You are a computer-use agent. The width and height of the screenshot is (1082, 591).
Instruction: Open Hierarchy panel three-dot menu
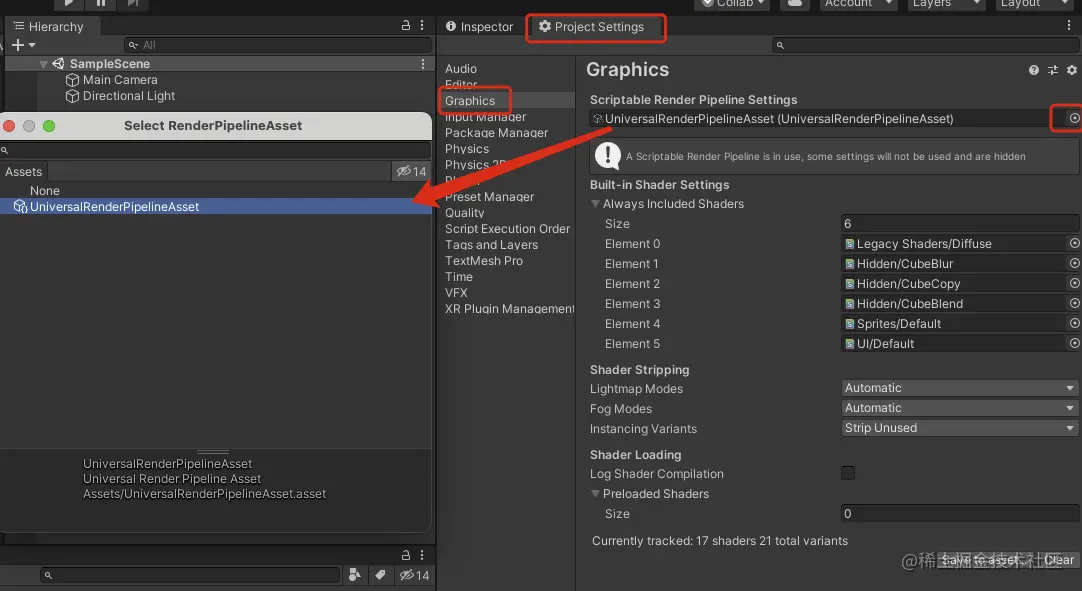click(x=422, y=25)
